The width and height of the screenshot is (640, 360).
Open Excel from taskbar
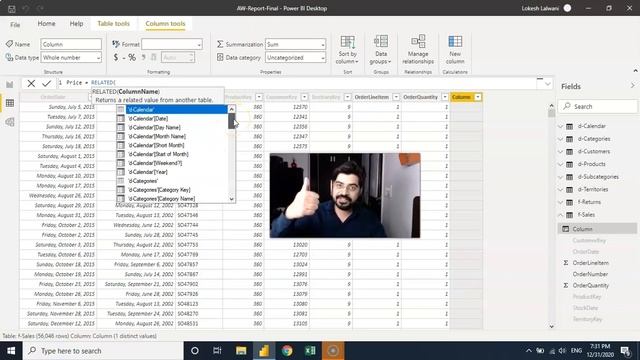(310, 351)
